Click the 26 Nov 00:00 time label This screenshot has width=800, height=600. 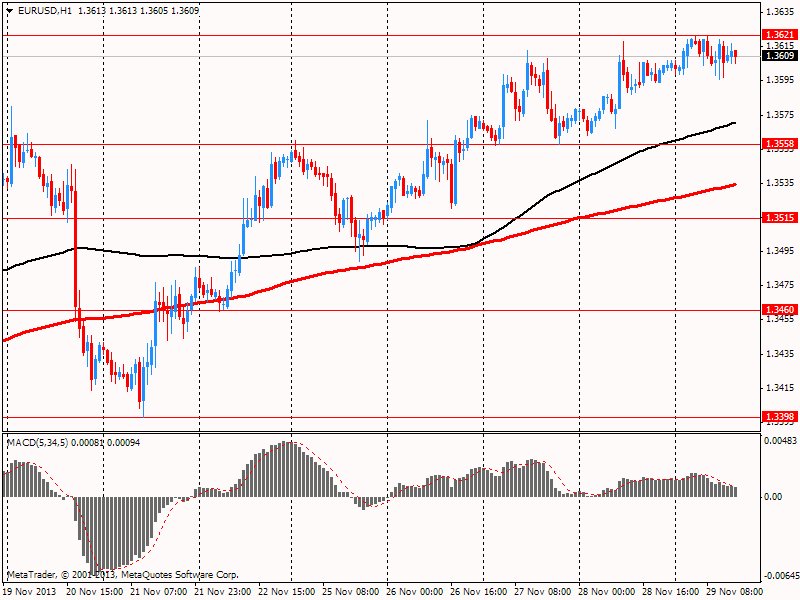pos(415,592)
